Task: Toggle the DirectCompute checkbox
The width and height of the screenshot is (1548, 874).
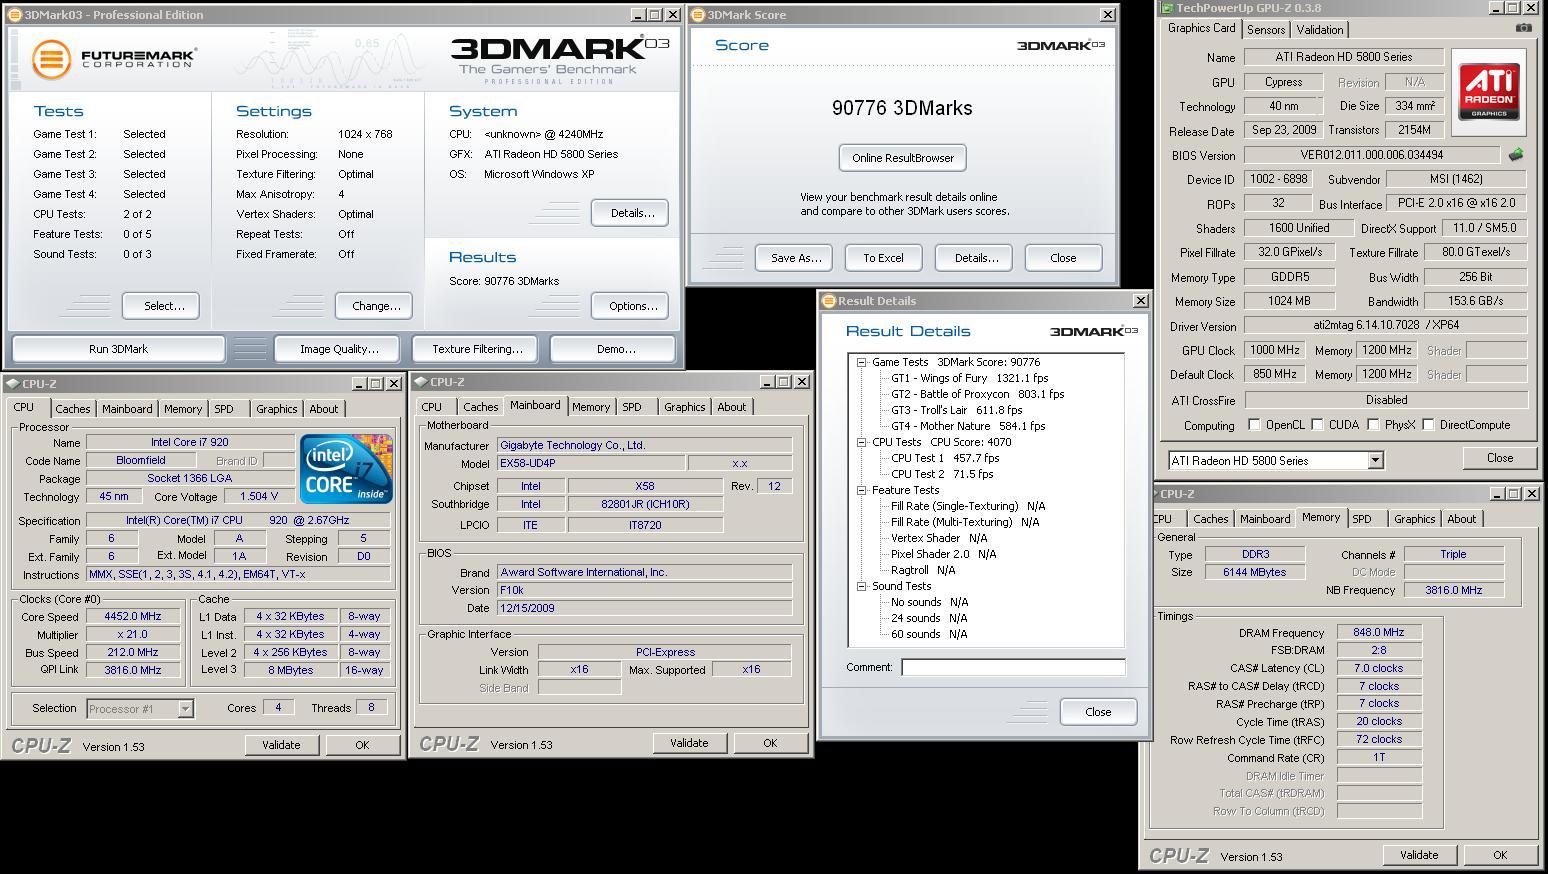Action: pos(1428,425)
